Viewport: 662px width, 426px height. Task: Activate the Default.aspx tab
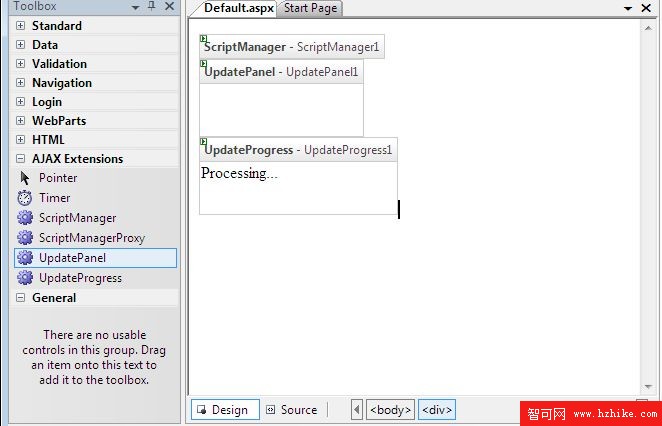[239, 8]
